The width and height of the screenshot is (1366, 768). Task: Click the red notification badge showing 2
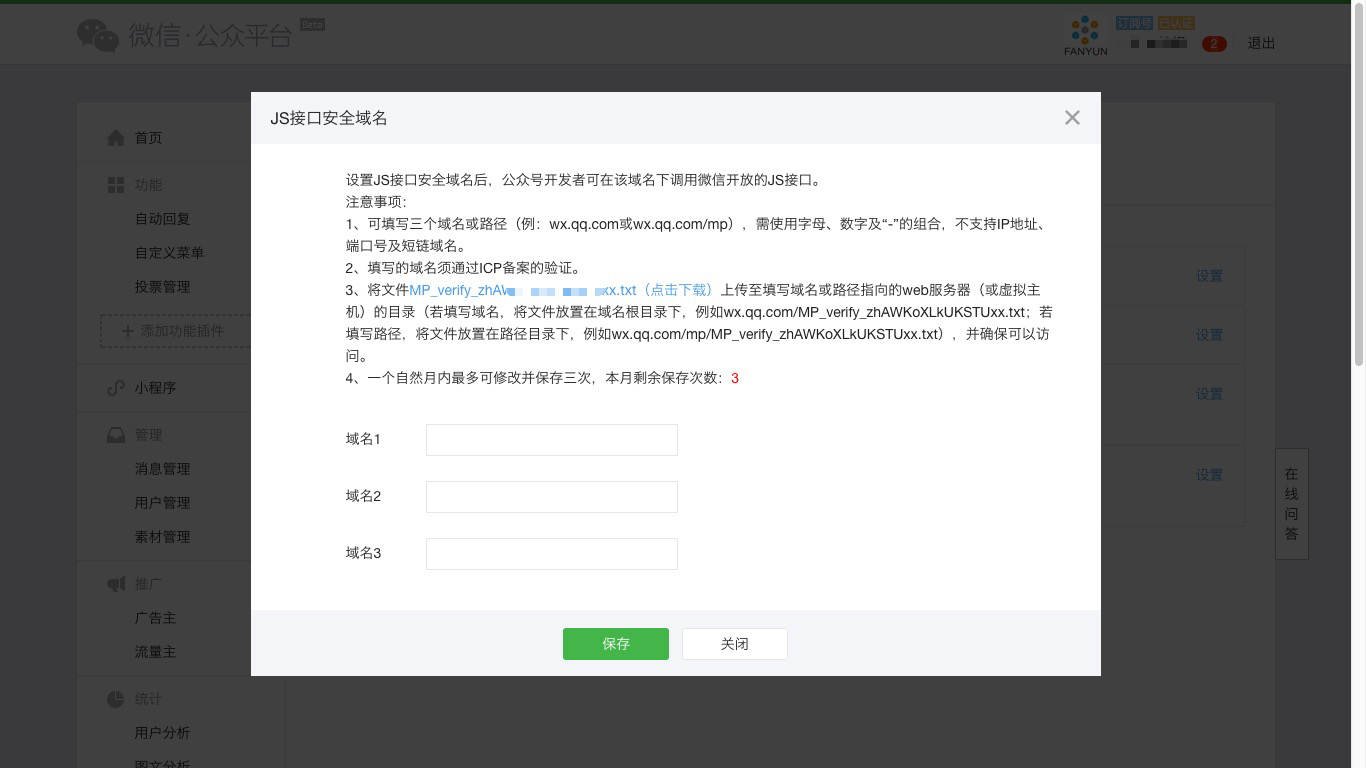pyautogui.click(x=1214, y=44)
